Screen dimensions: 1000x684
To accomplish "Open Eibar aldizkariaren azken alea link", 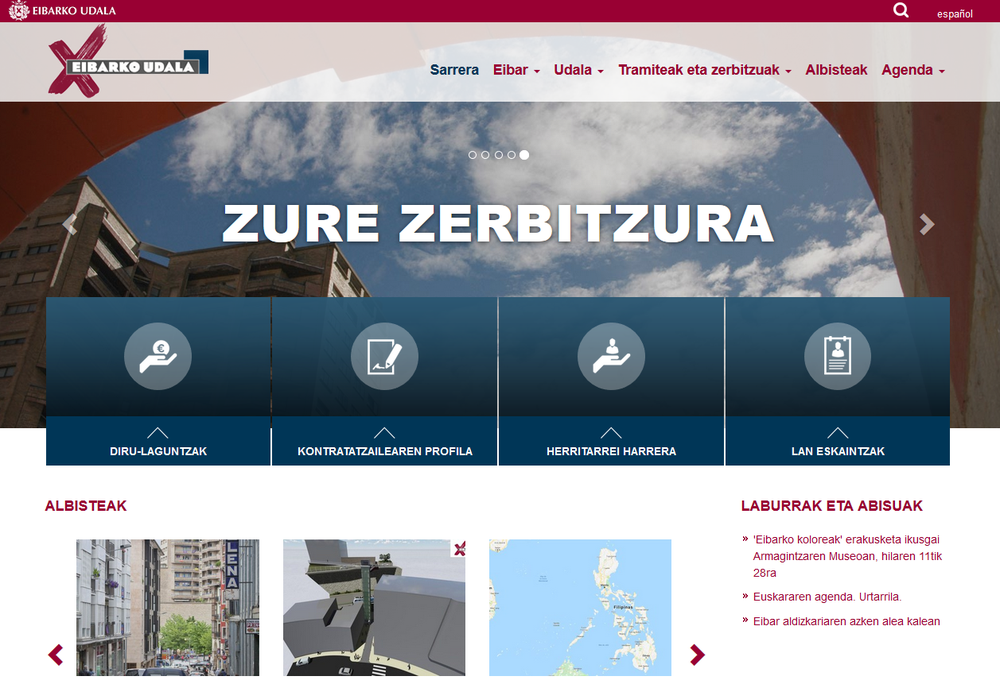I will (x=846, y=621).
